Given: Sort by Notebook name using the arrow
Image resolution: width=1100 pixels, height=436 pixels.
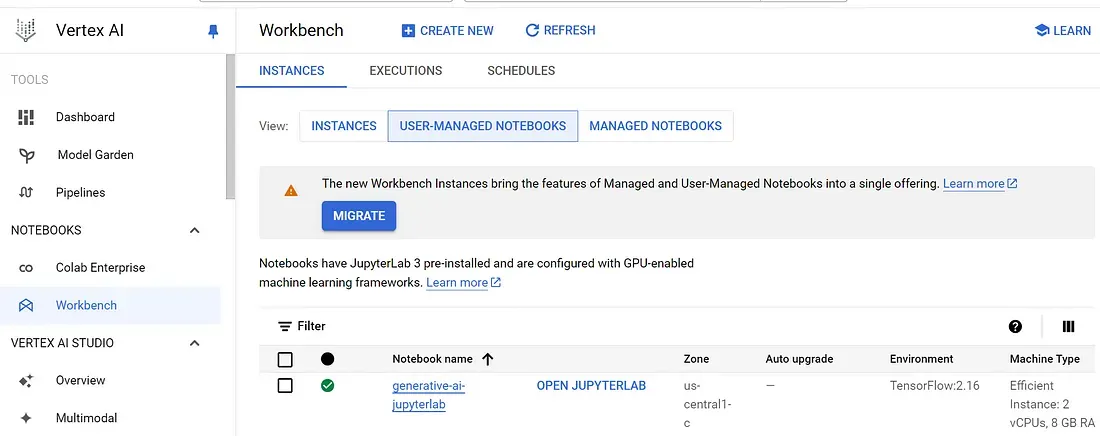Looking at the screenshot, I should click(x=488, y=359).
